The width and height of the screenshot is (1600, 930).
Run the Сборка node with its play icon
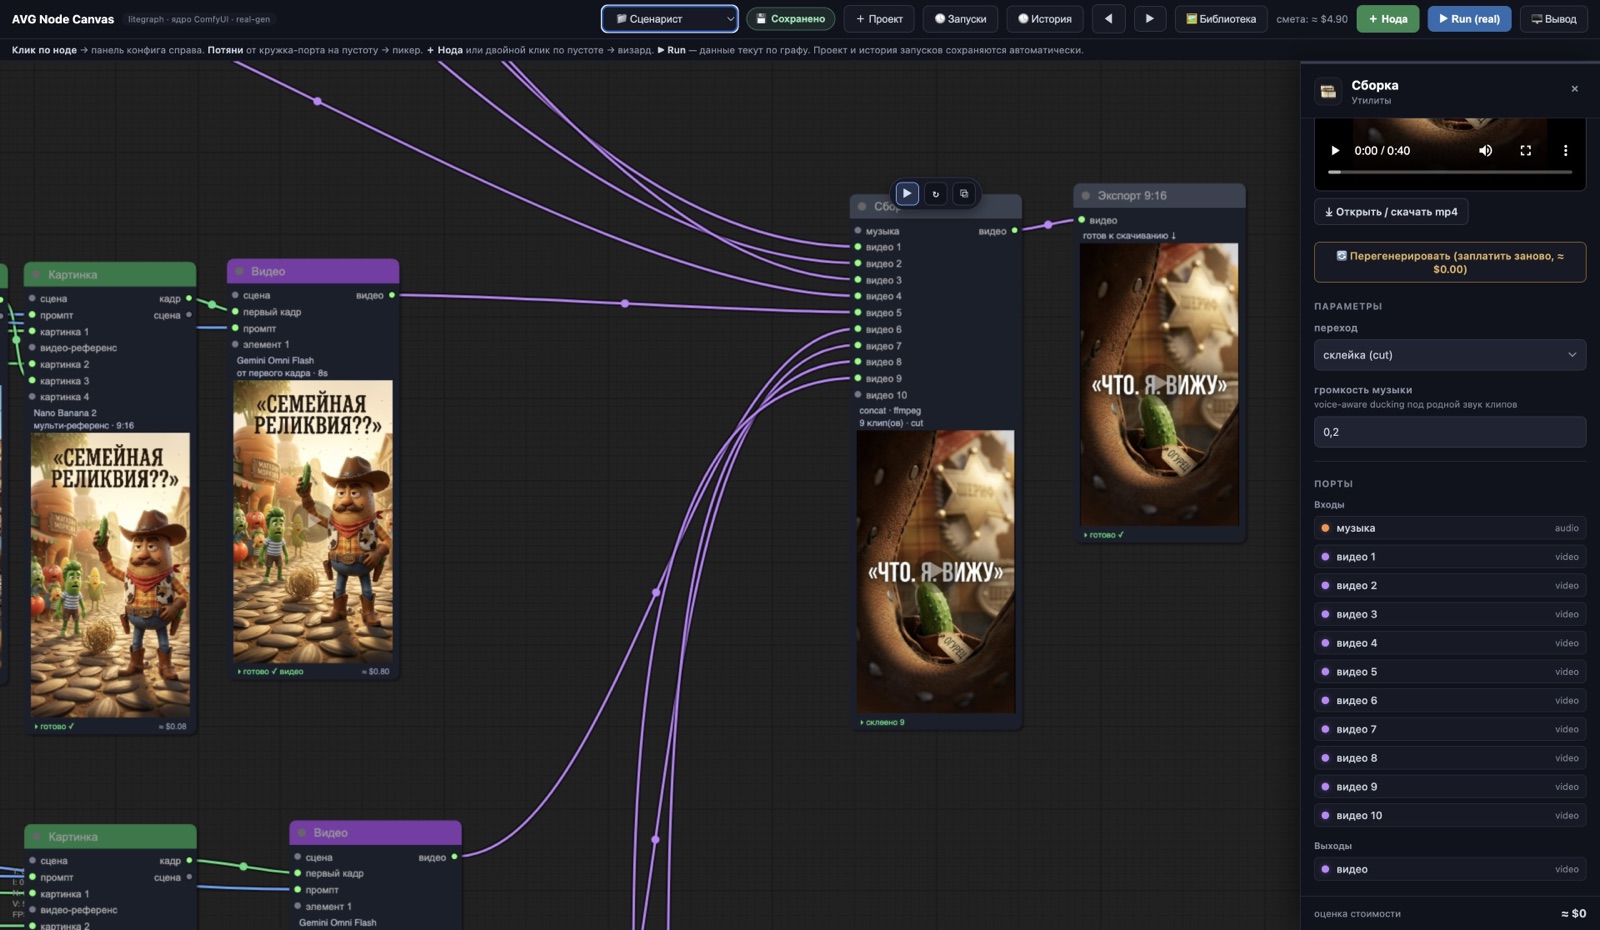point(907,194)
